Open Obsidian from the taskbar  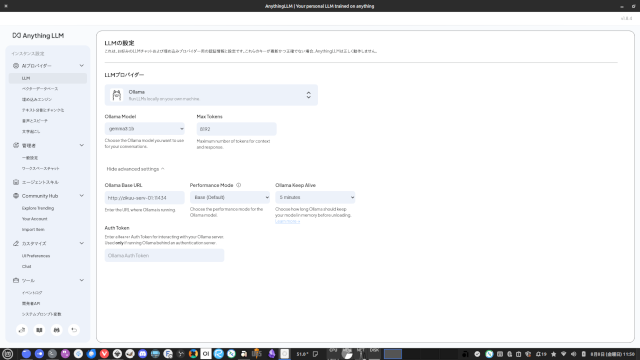pos(271,354)
